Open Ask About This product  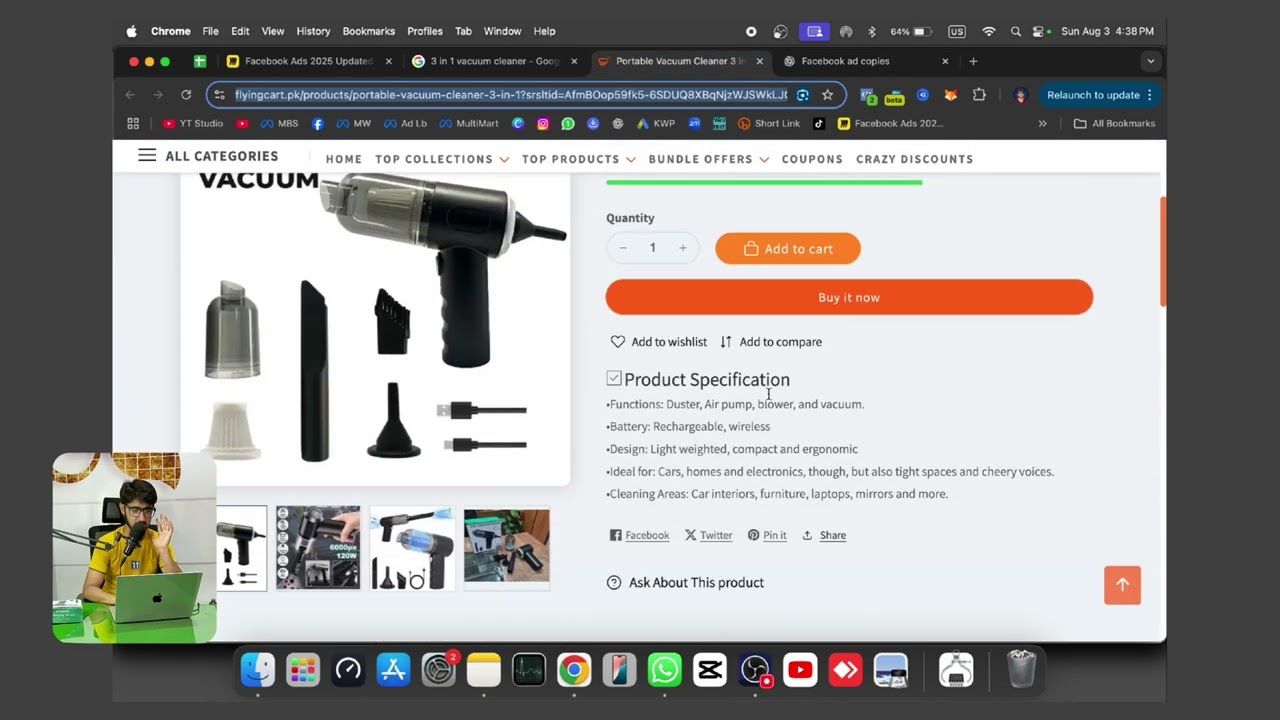coord(685,583)
